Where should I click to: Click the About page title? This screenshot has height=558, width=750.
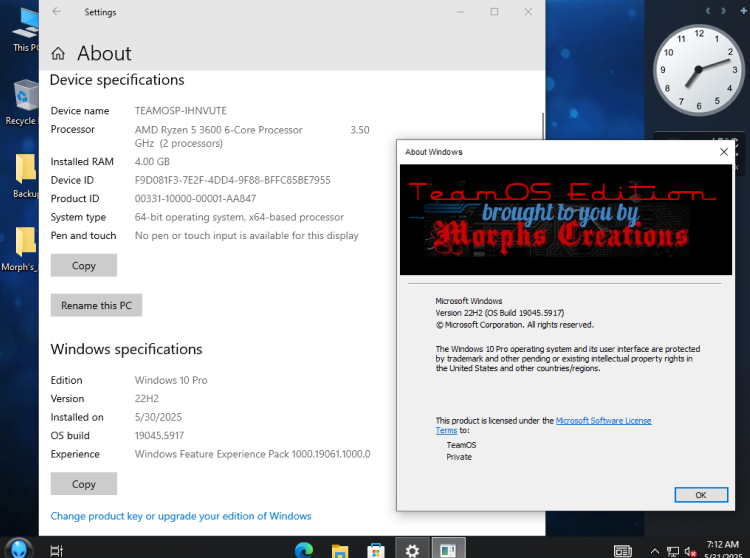(x=104, y=54)
